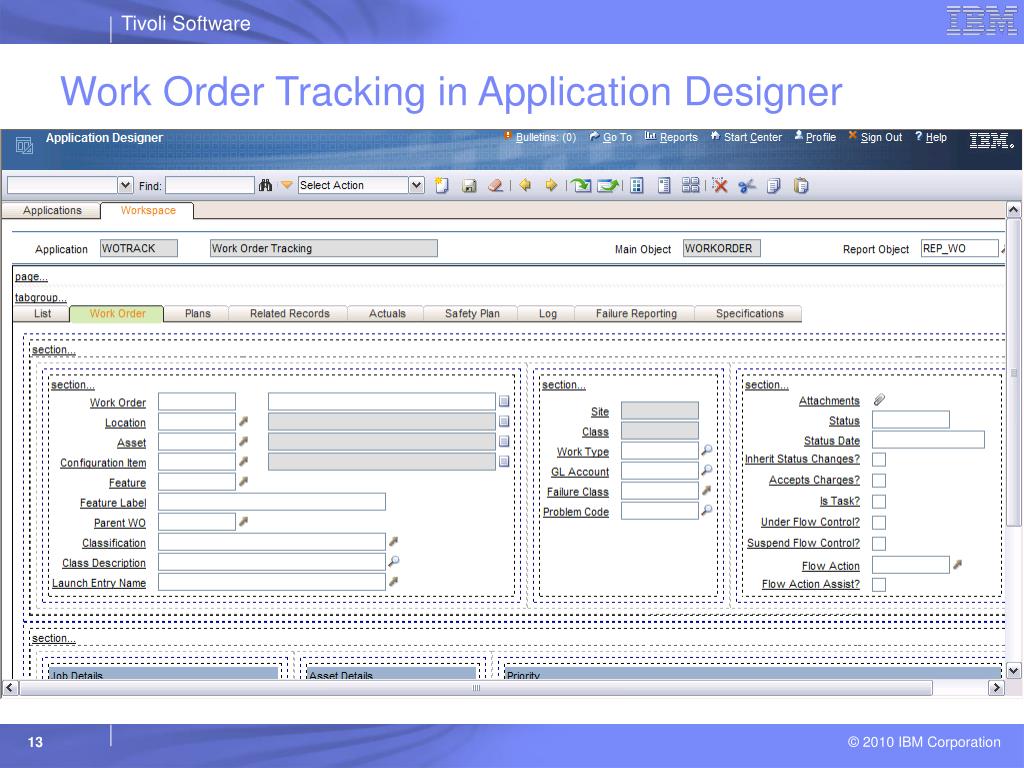Open the Help link
Viewport: 1024px width, 768px height.
pos(936,137)
